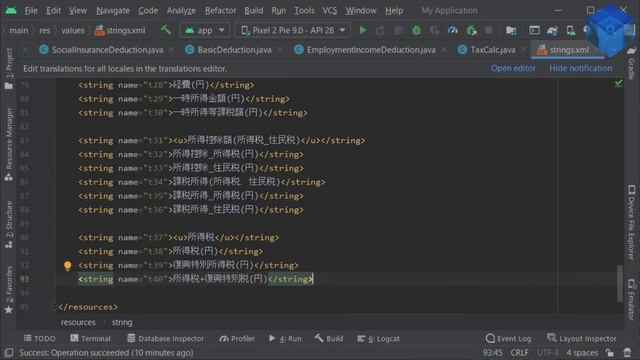Open the Favorites side panel
Image resolution: width=640 pixels, height=360 pixels.
click(x=9, y=289)
